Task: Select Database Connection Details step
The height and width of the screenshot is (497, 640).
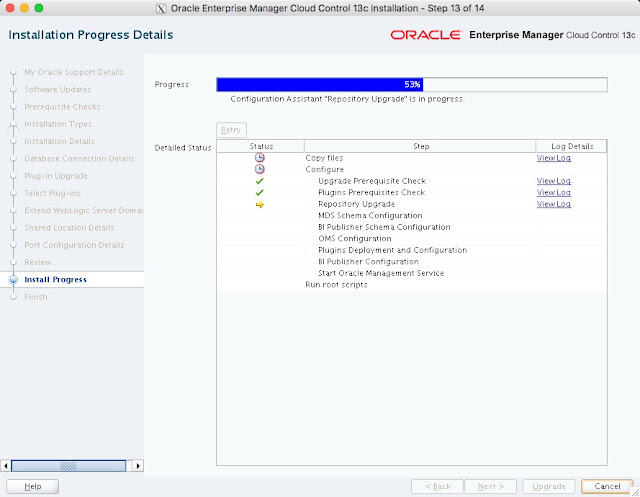Action: 79,159
